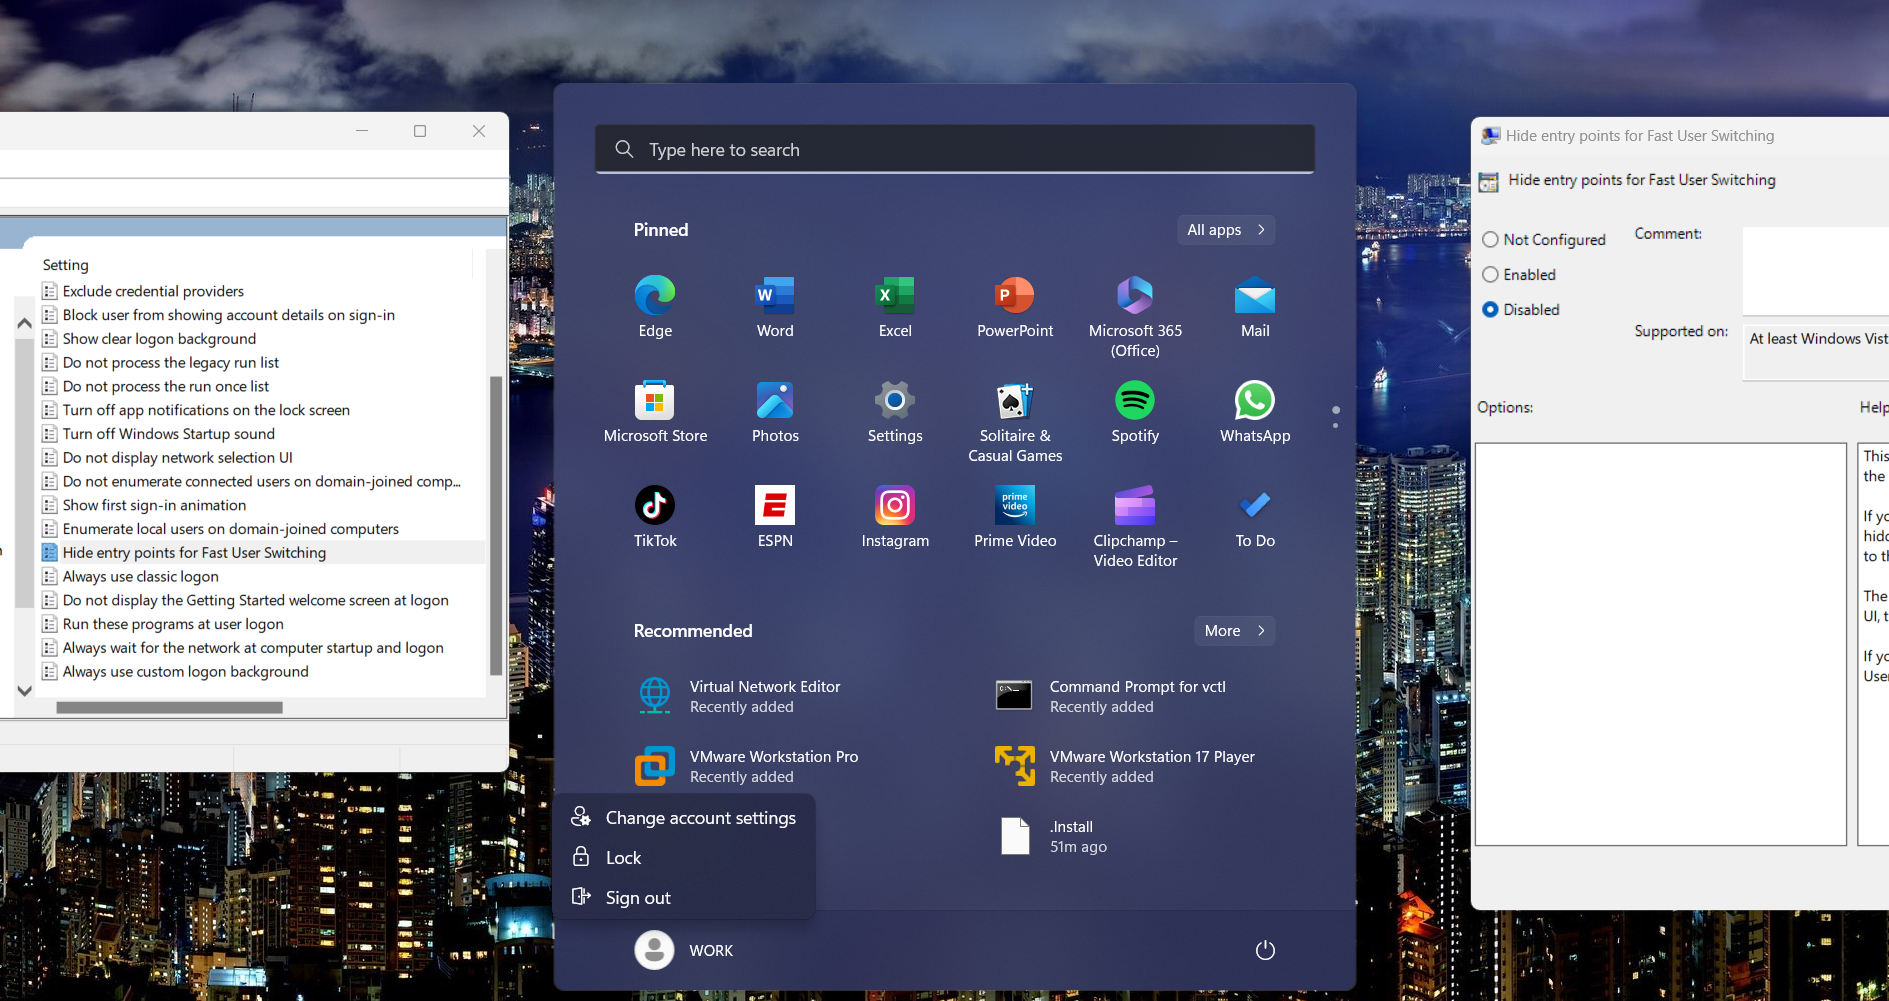Select the Disabled radio option
1889x1001 pixels.
coord(1490,310)
